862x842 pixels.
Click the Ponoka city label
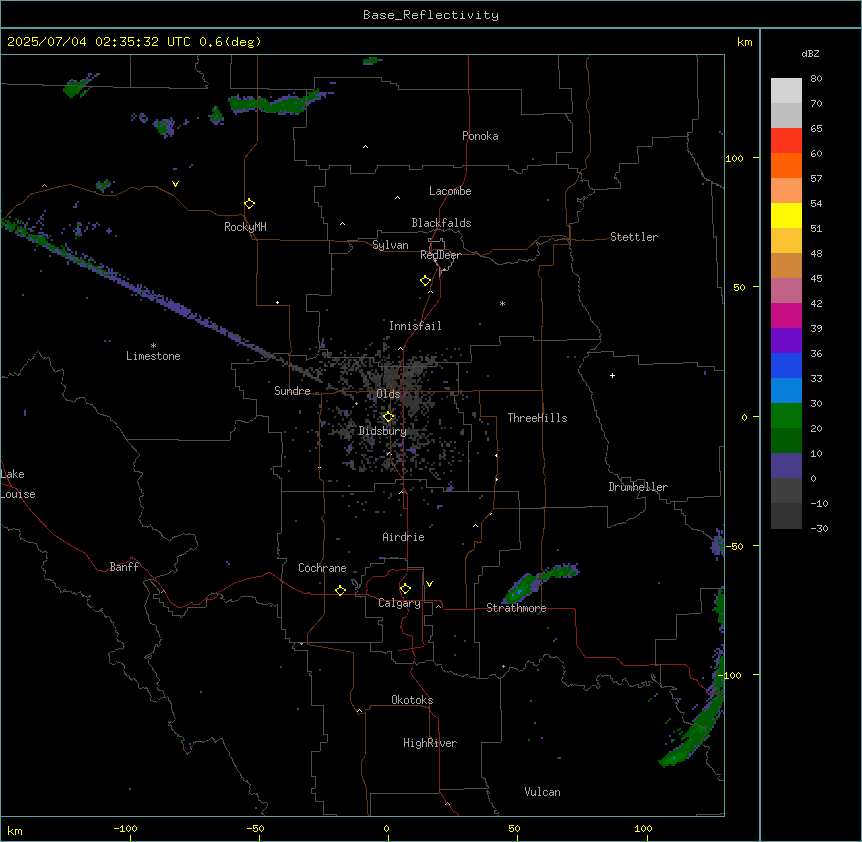pyautogui.click(x=480, y=136)
